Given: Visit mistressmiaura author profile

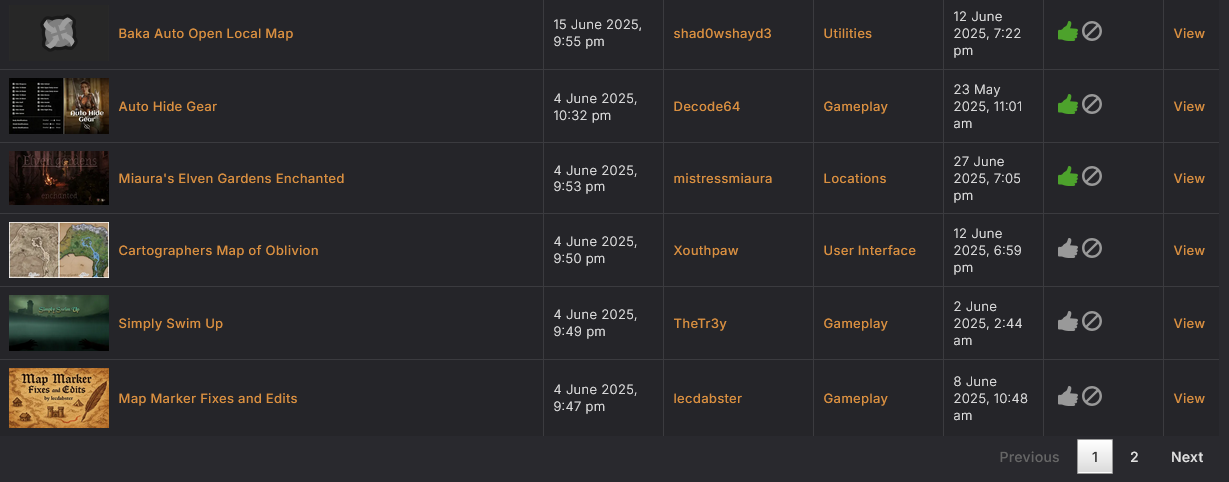Looking at the screenshot, I should coord(722,178).
